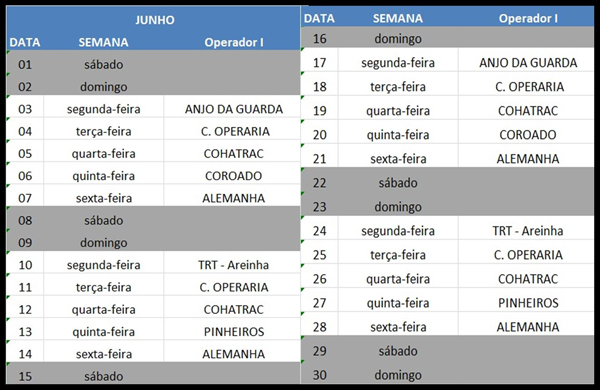Select the JUNHO title header cell
The width and height of the screenshot is (600, 390).
[x=153, y=20]
